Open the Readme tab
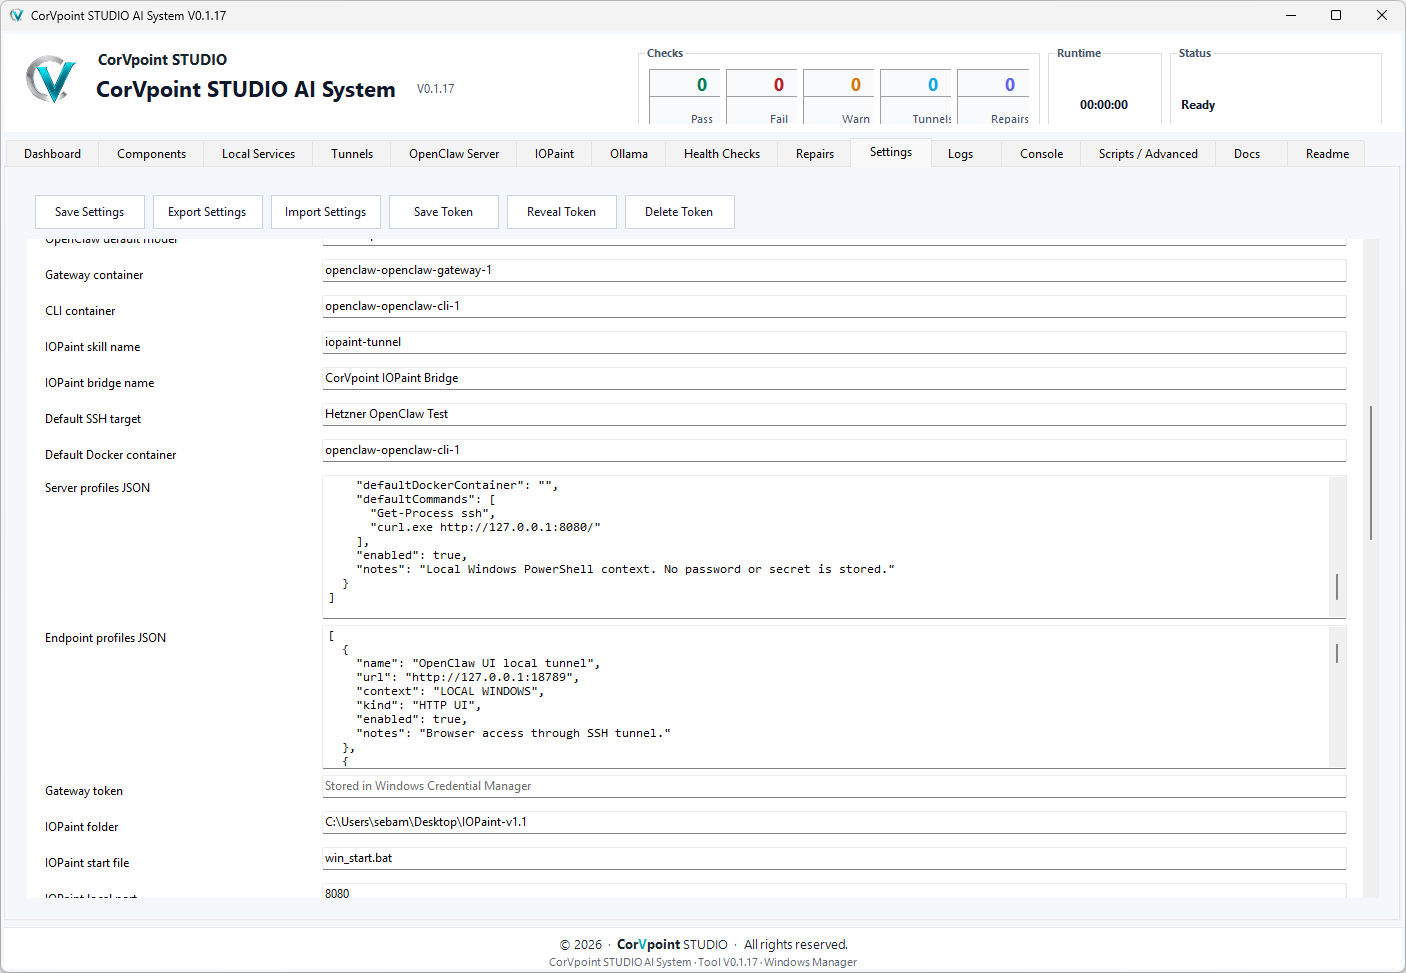The height and width of the screenshot is (973, 1406). (x=1327, y=154)
